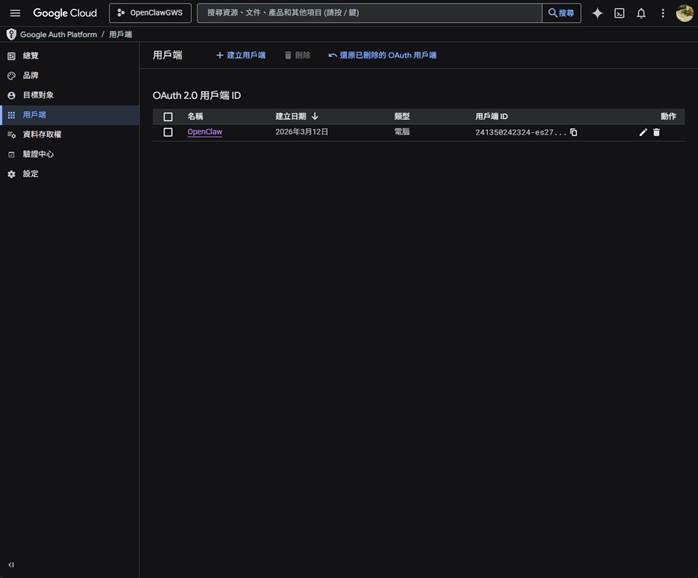Image resolution: width=698 pixels, height=578 pixels.
Task: Go to 總覽 in sidebar
Action: tap(30, 56)
